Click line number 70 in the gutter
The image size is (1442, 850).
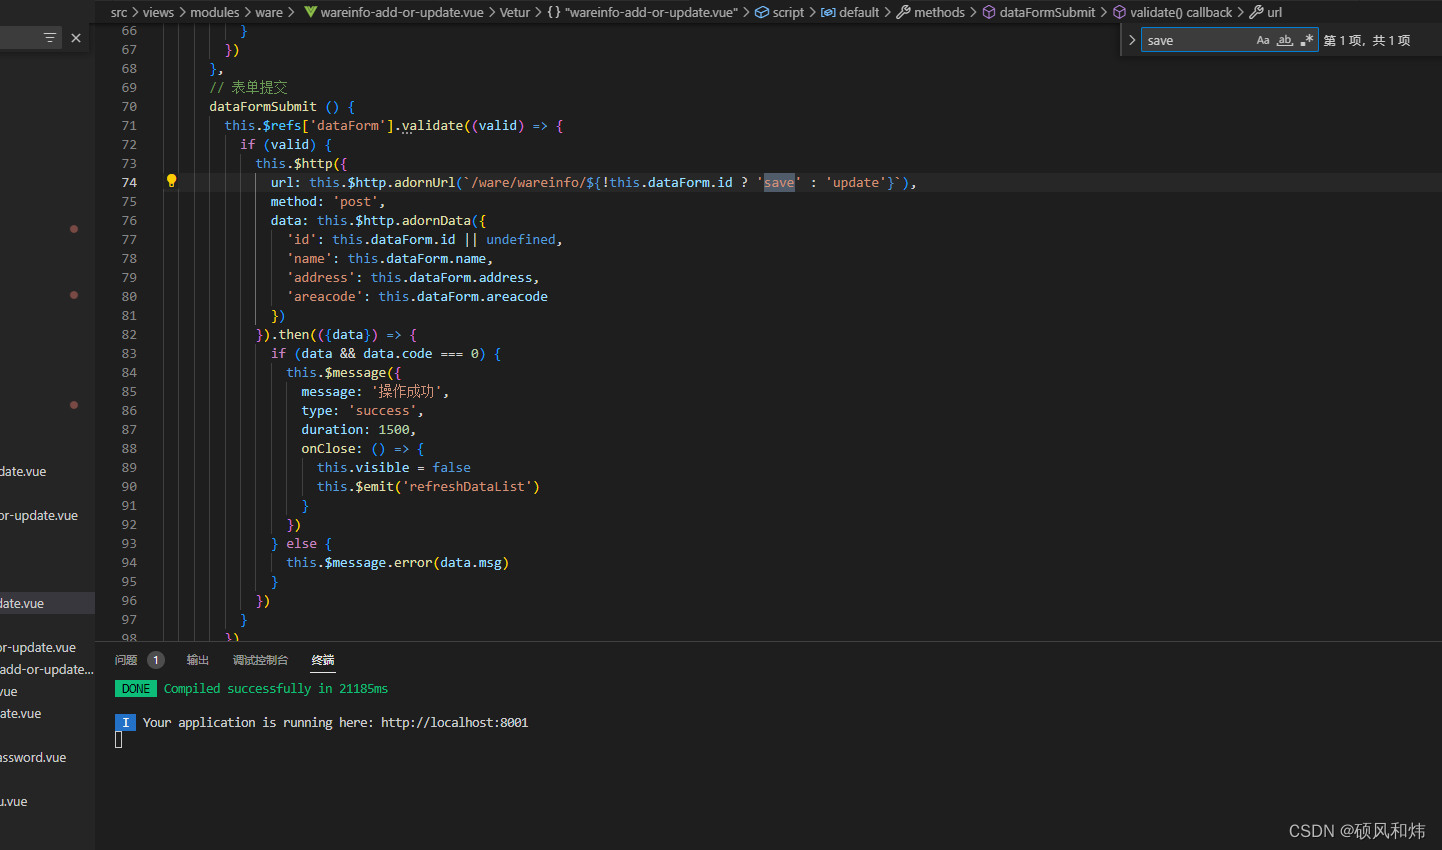click(129, 106)
